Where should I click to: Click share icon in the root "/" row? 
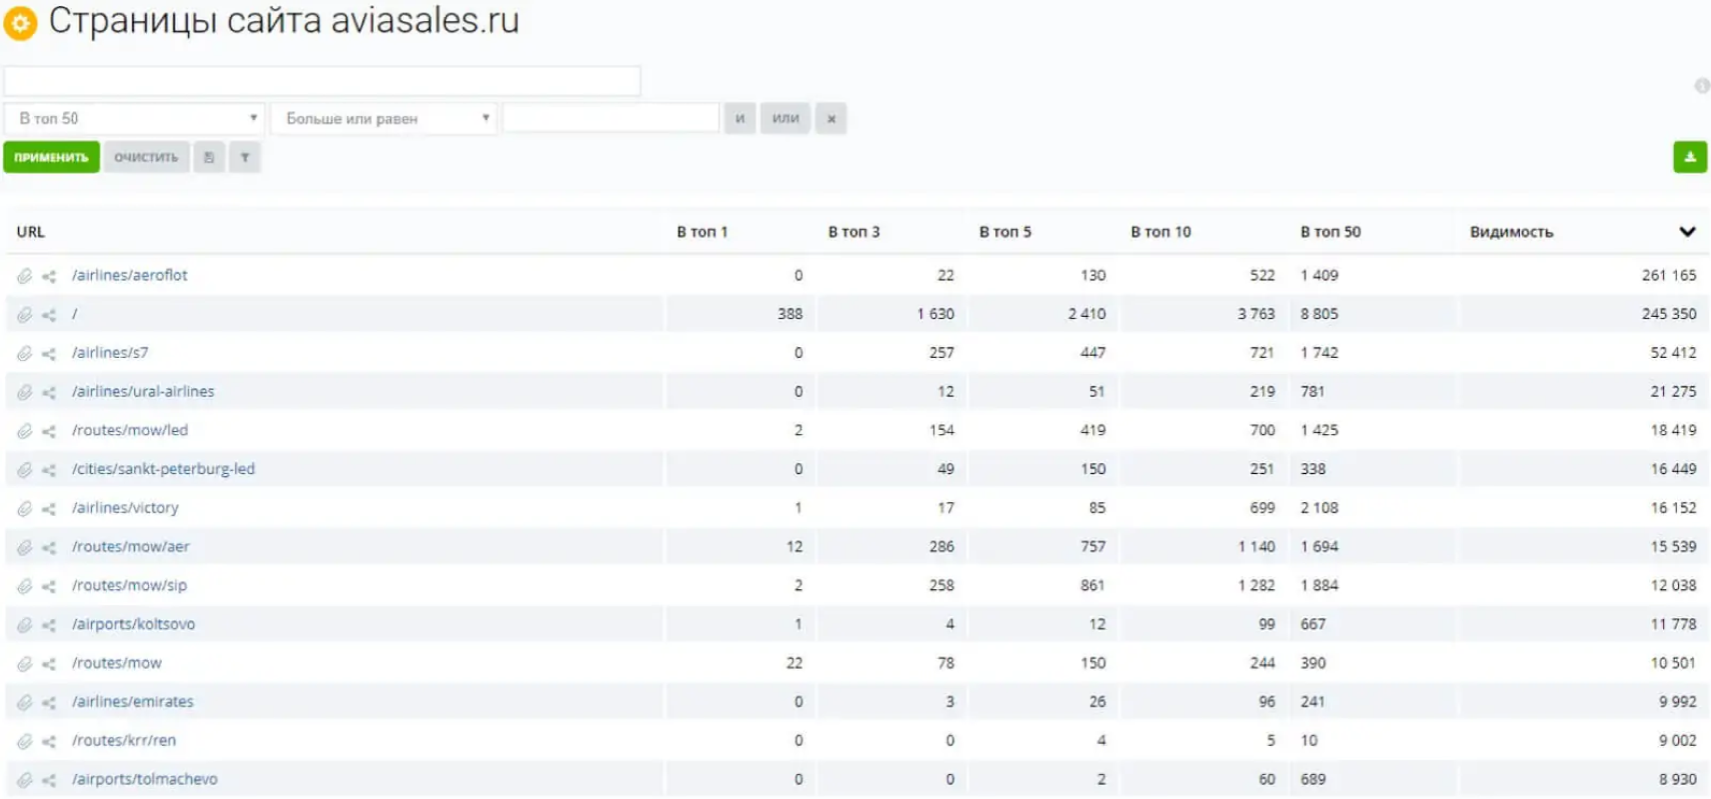(x=49, y=315)
